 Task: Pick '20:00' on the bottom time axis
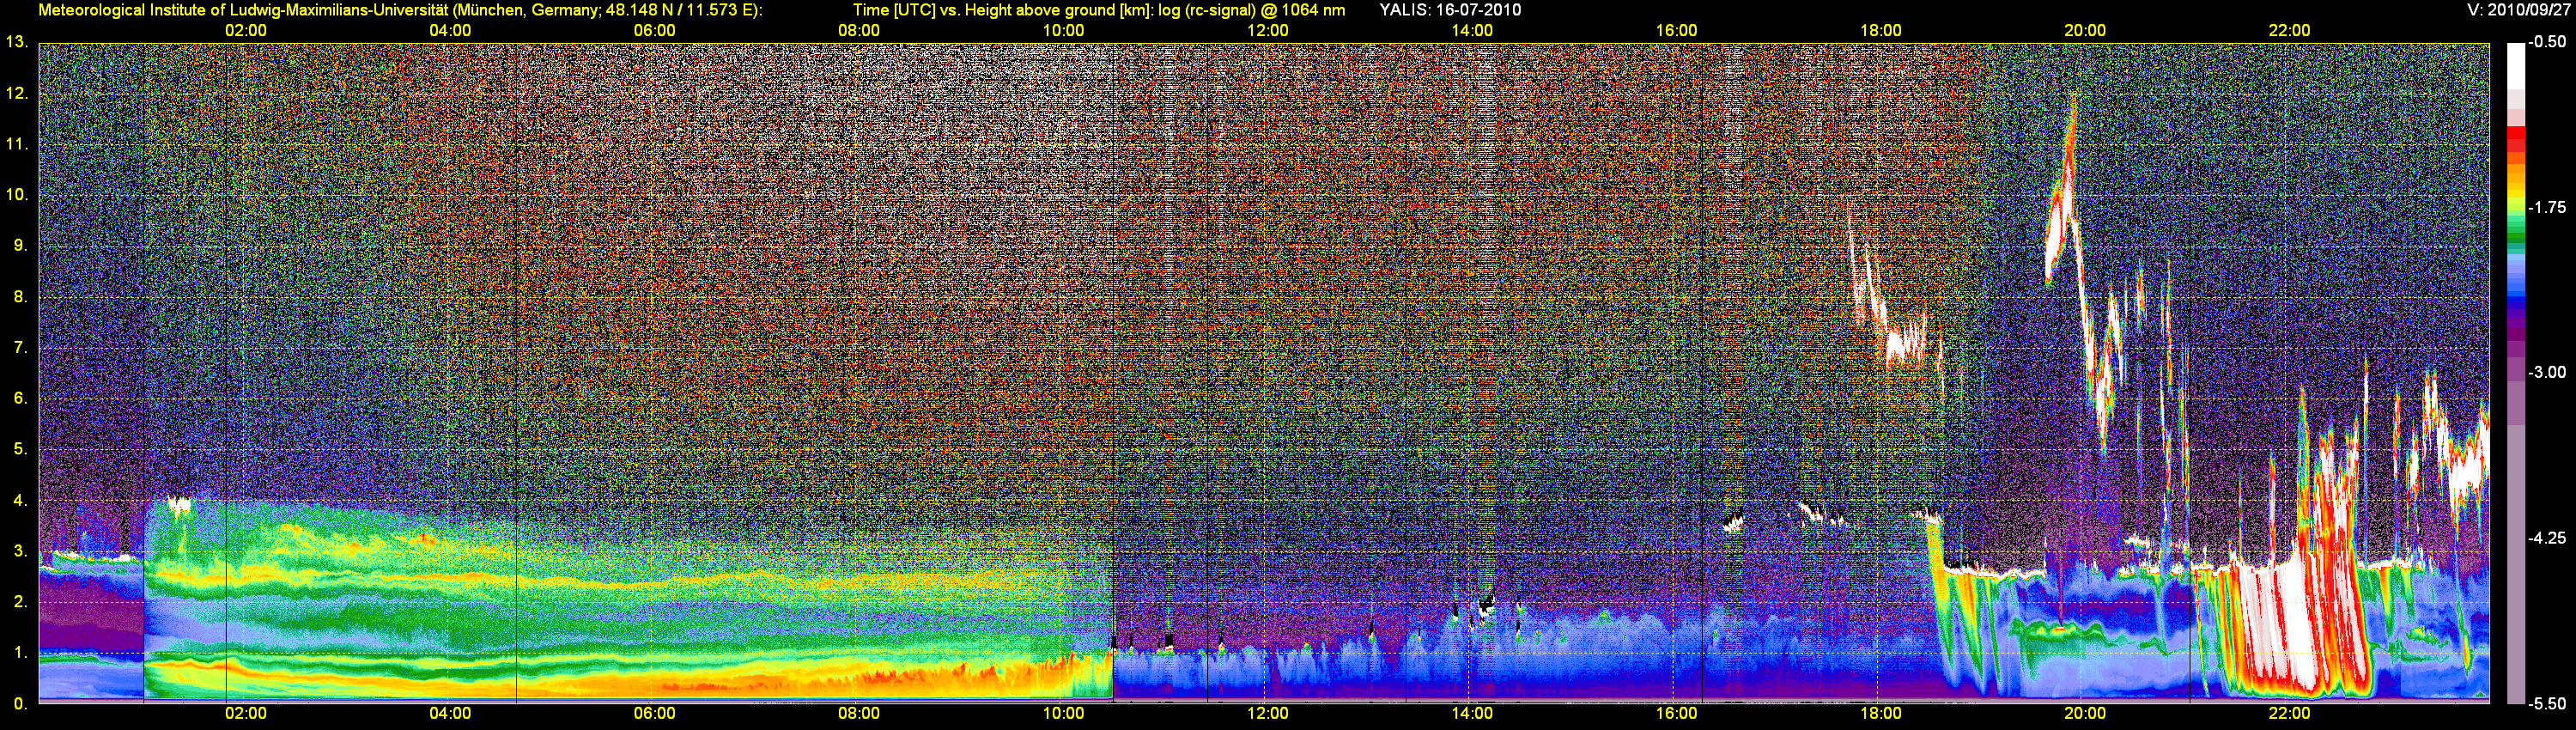(2085, 714)
